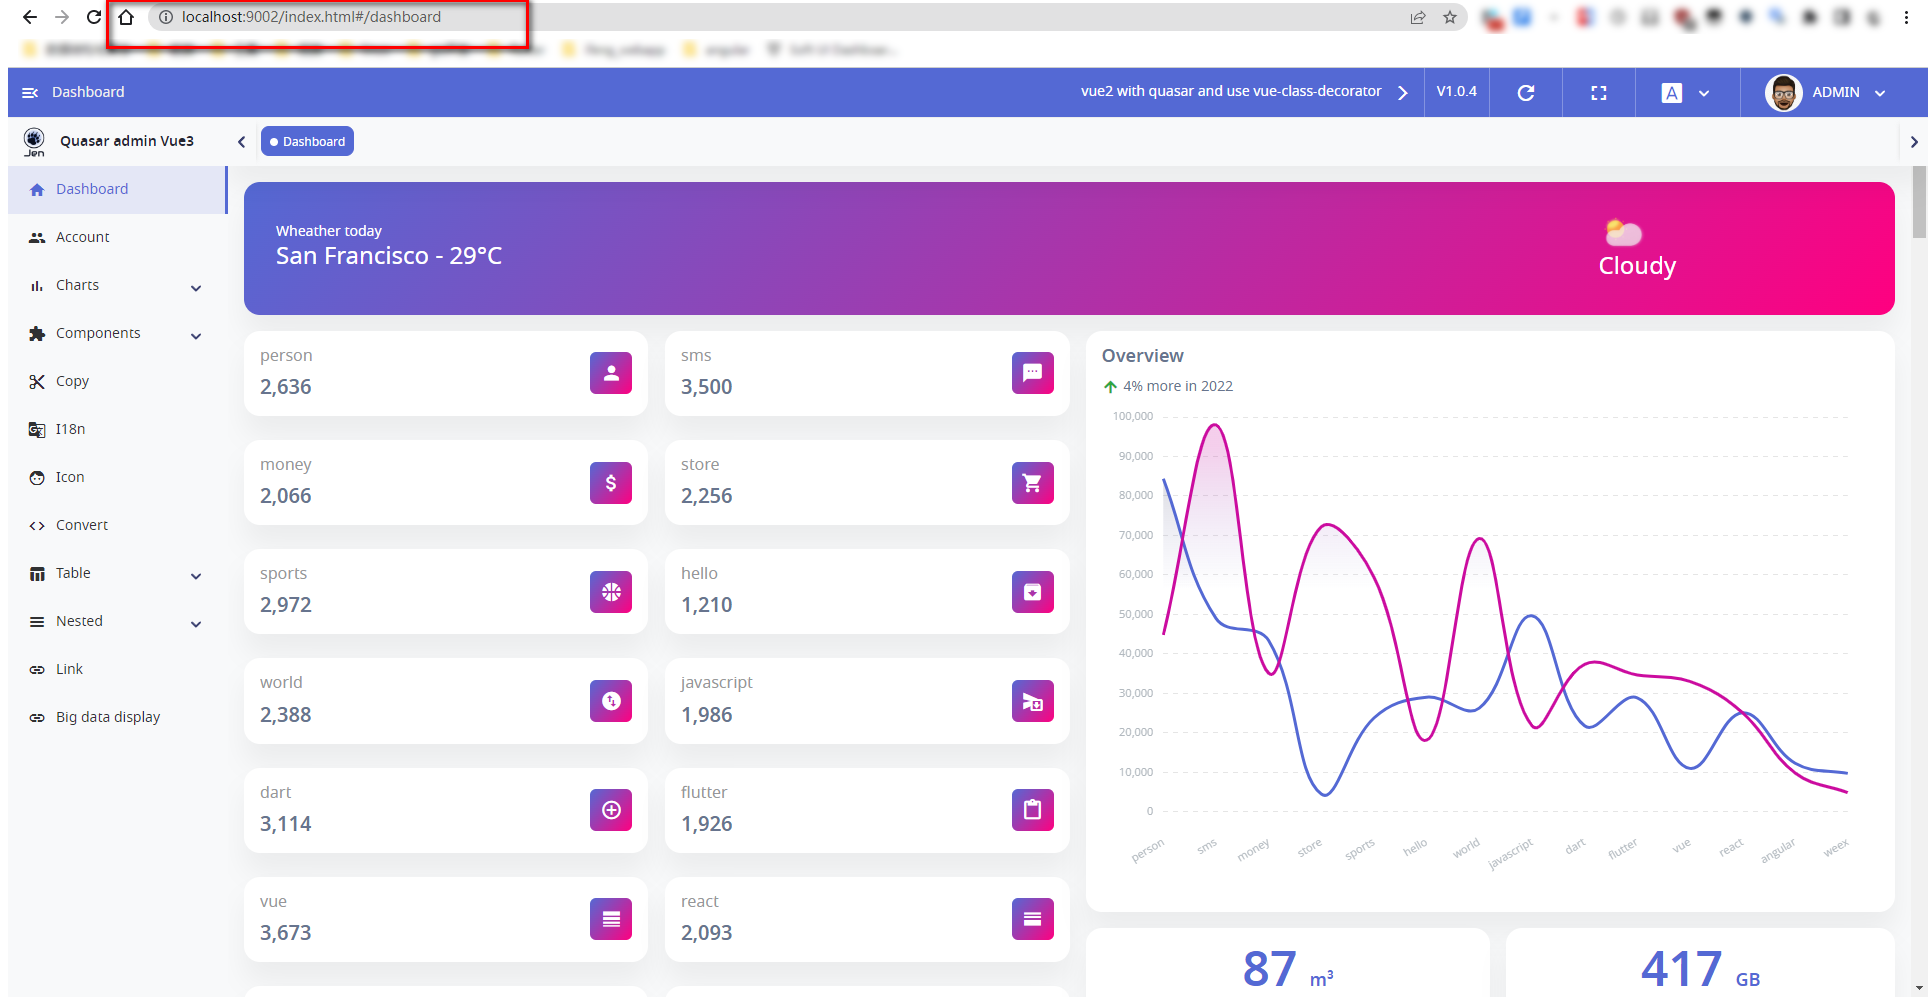Expand the Components sidebar menu
The height and width of the screenshot is (997, 1928).
[117, 333]
